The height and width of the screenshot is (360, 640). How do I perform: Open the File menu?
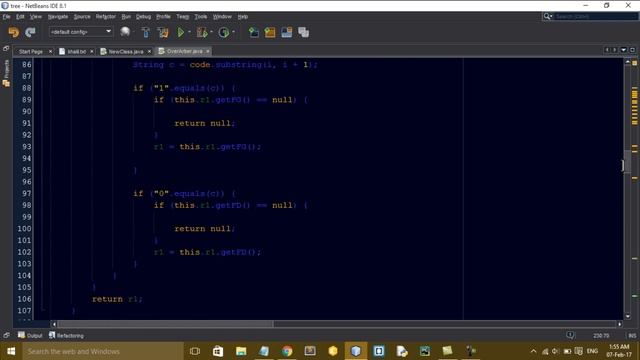pos(7,17)
